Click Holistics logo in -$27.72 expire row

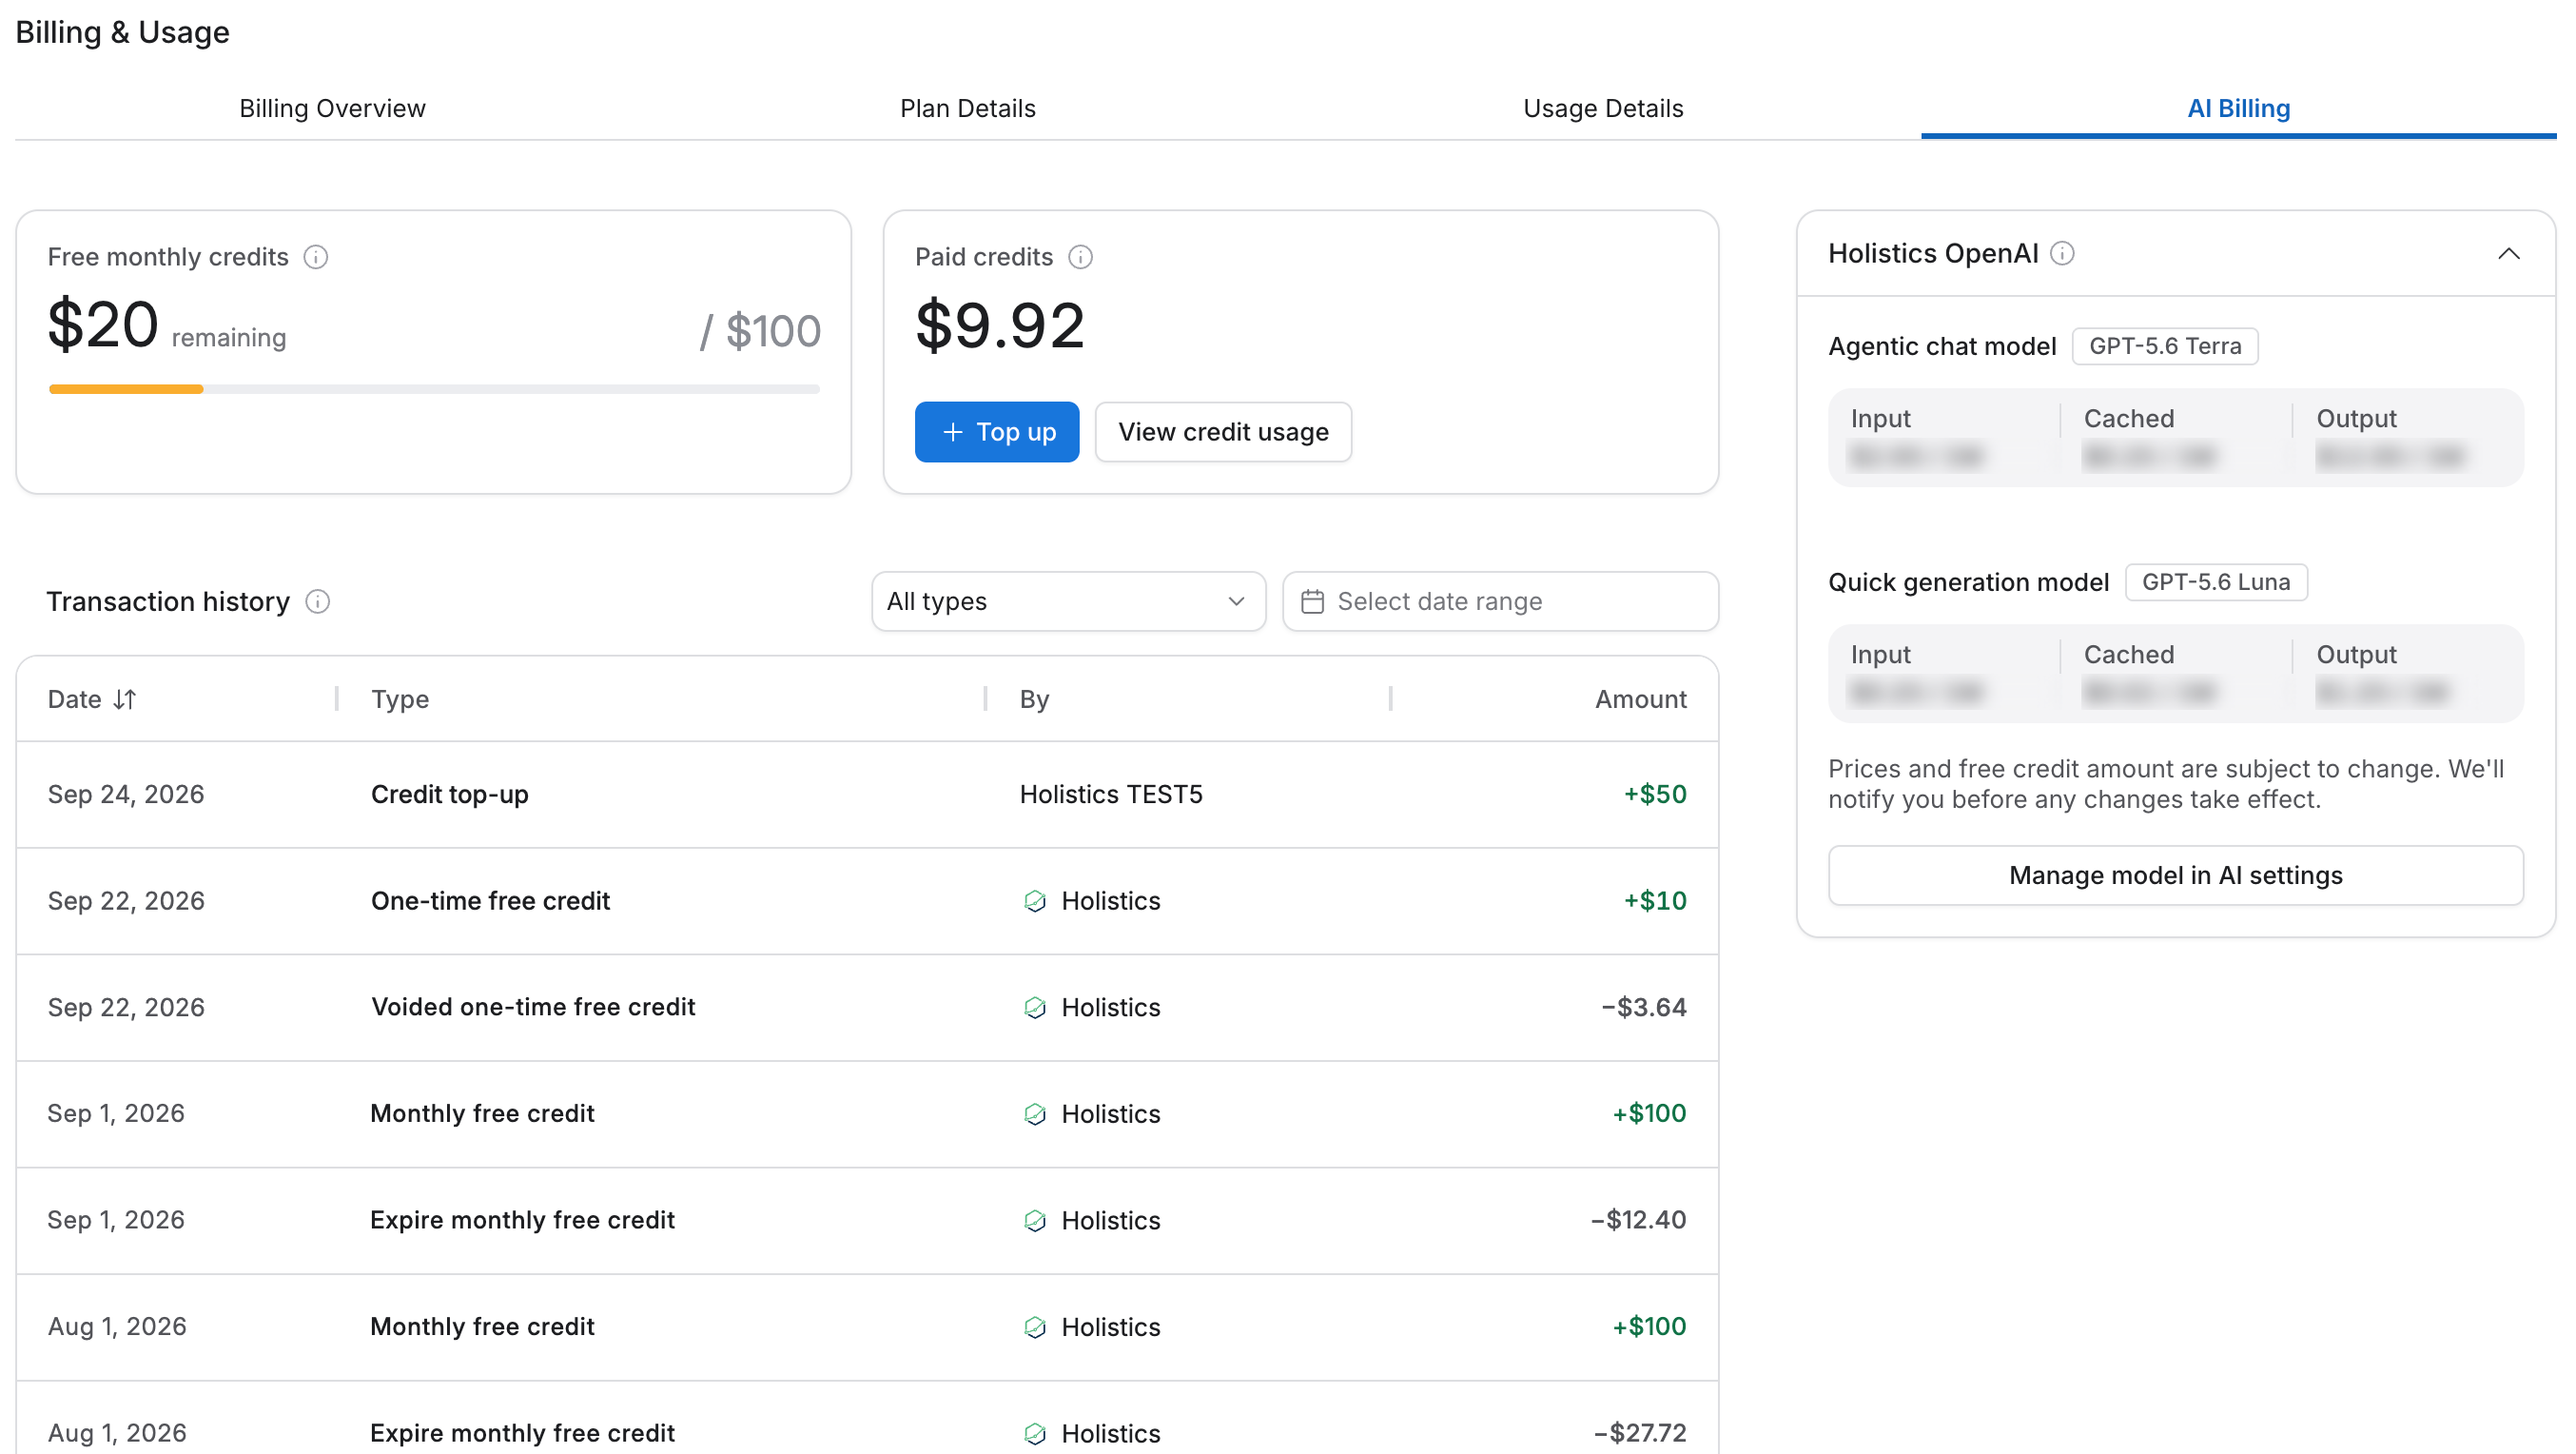click(x=1035, y=1433)
